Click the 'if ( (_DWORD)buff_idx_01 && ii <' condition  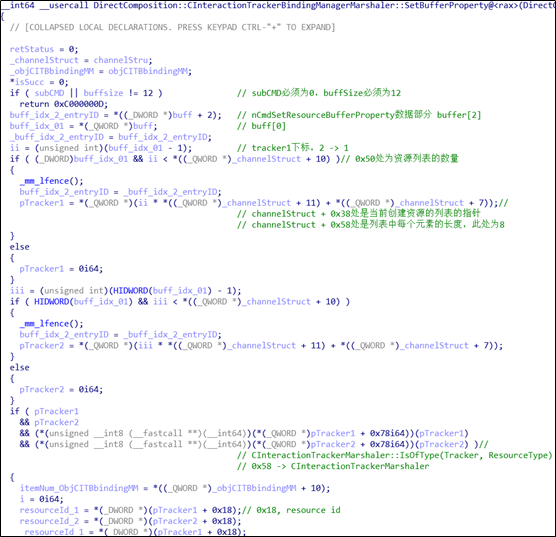(175, 159)
